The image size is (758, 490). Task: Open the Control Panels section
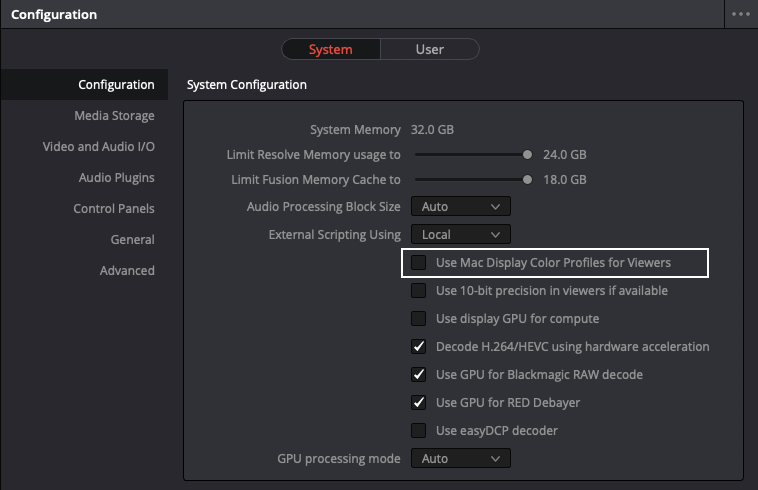click(x=114, y=208)
